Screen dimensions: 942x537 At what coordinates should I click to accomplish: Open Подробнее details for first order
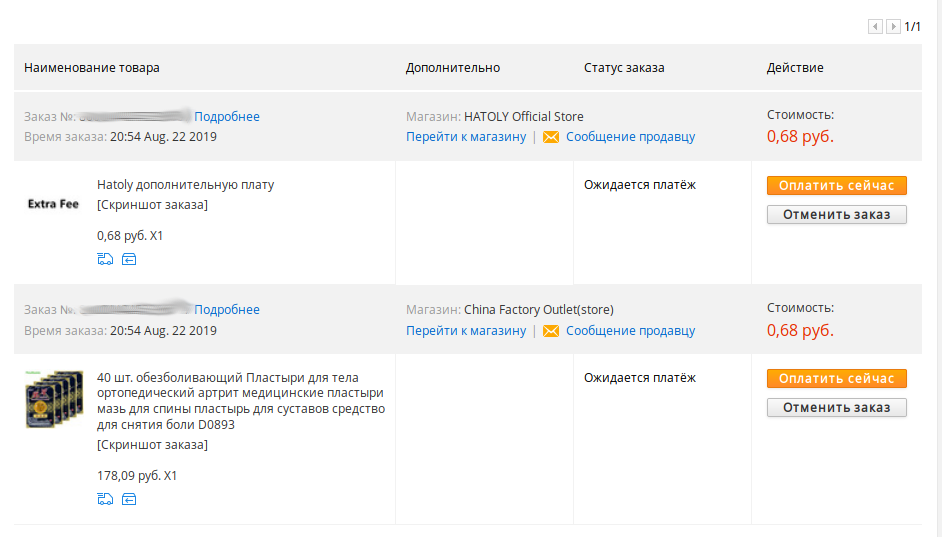tap(227, 117)
